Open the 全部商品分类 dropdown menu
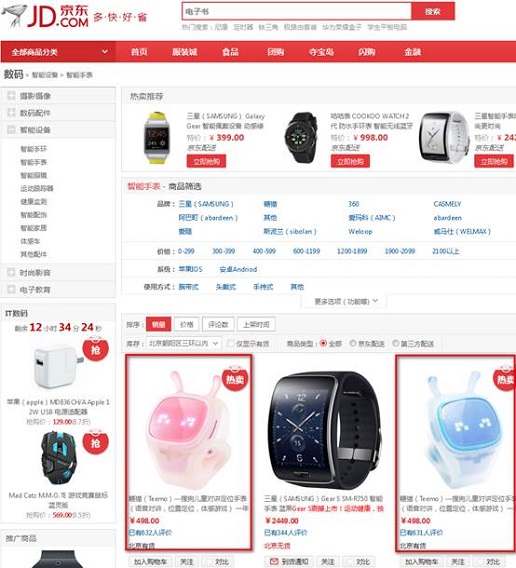Viewport: 516px width, 568px height. tap(58, 52)
